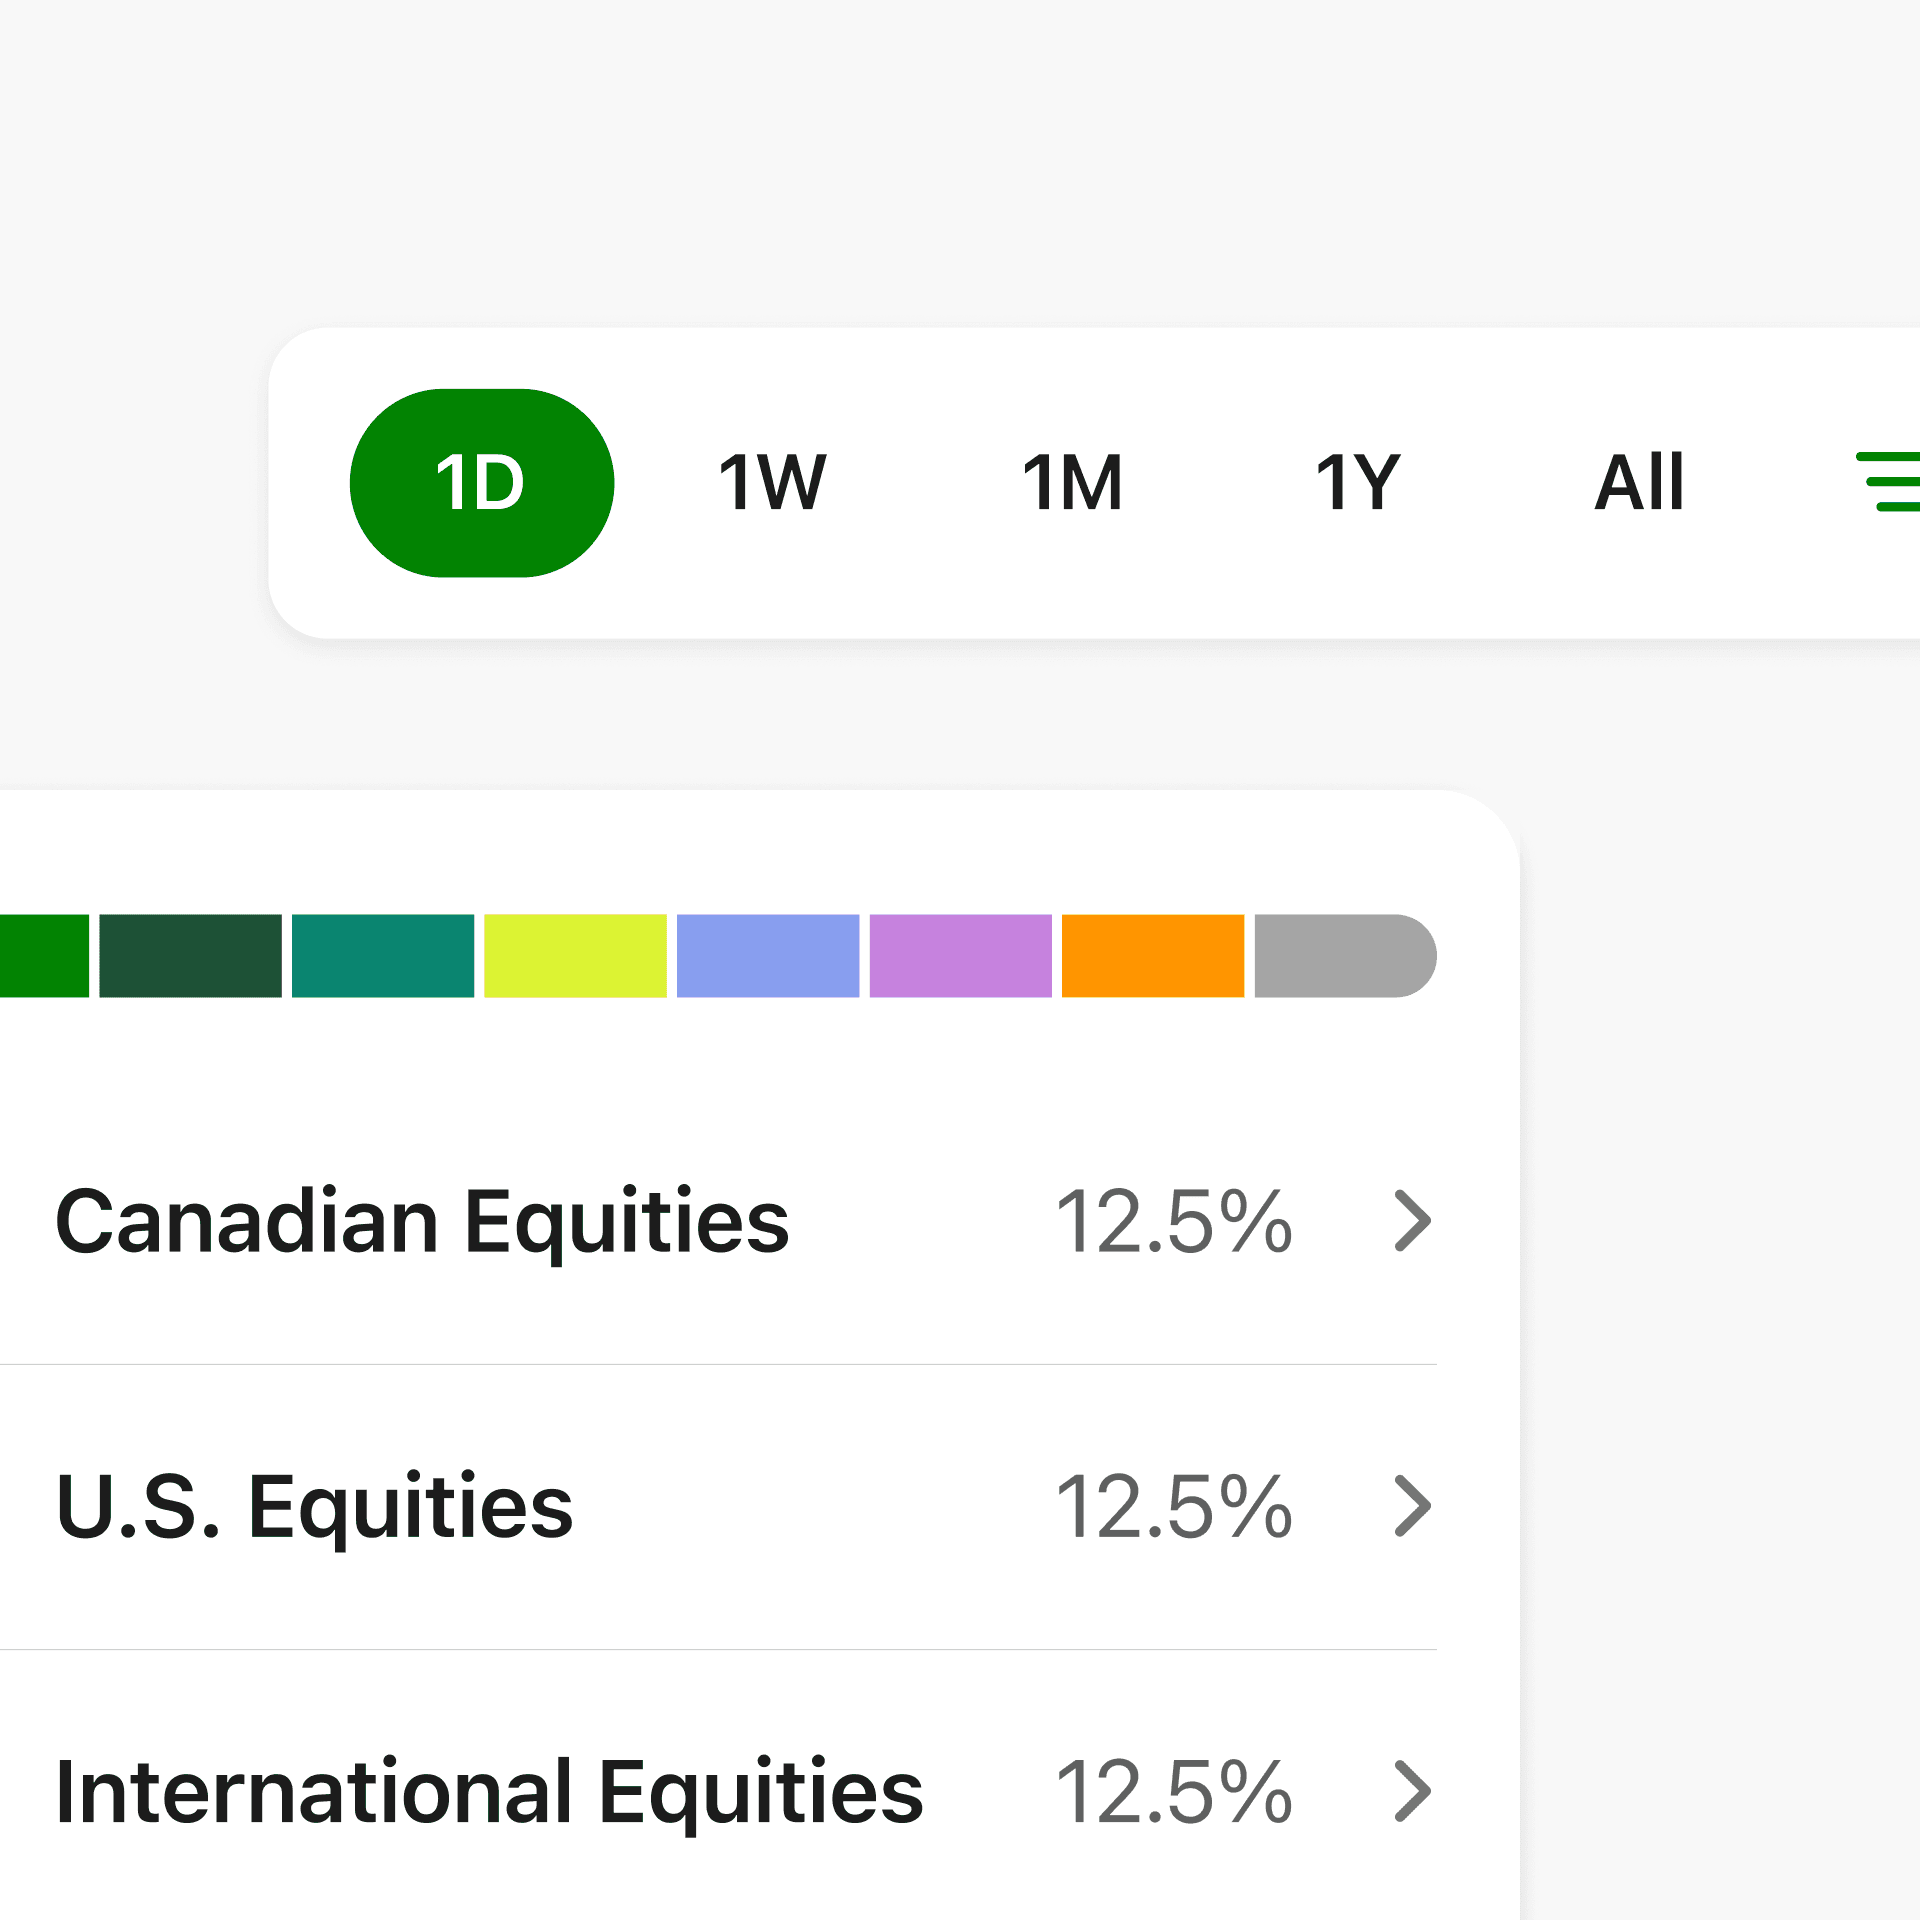The height and width of the screenshot is (1920, 1920).
Task: Switch to the 1W time range
Action: tap(772, 483)
